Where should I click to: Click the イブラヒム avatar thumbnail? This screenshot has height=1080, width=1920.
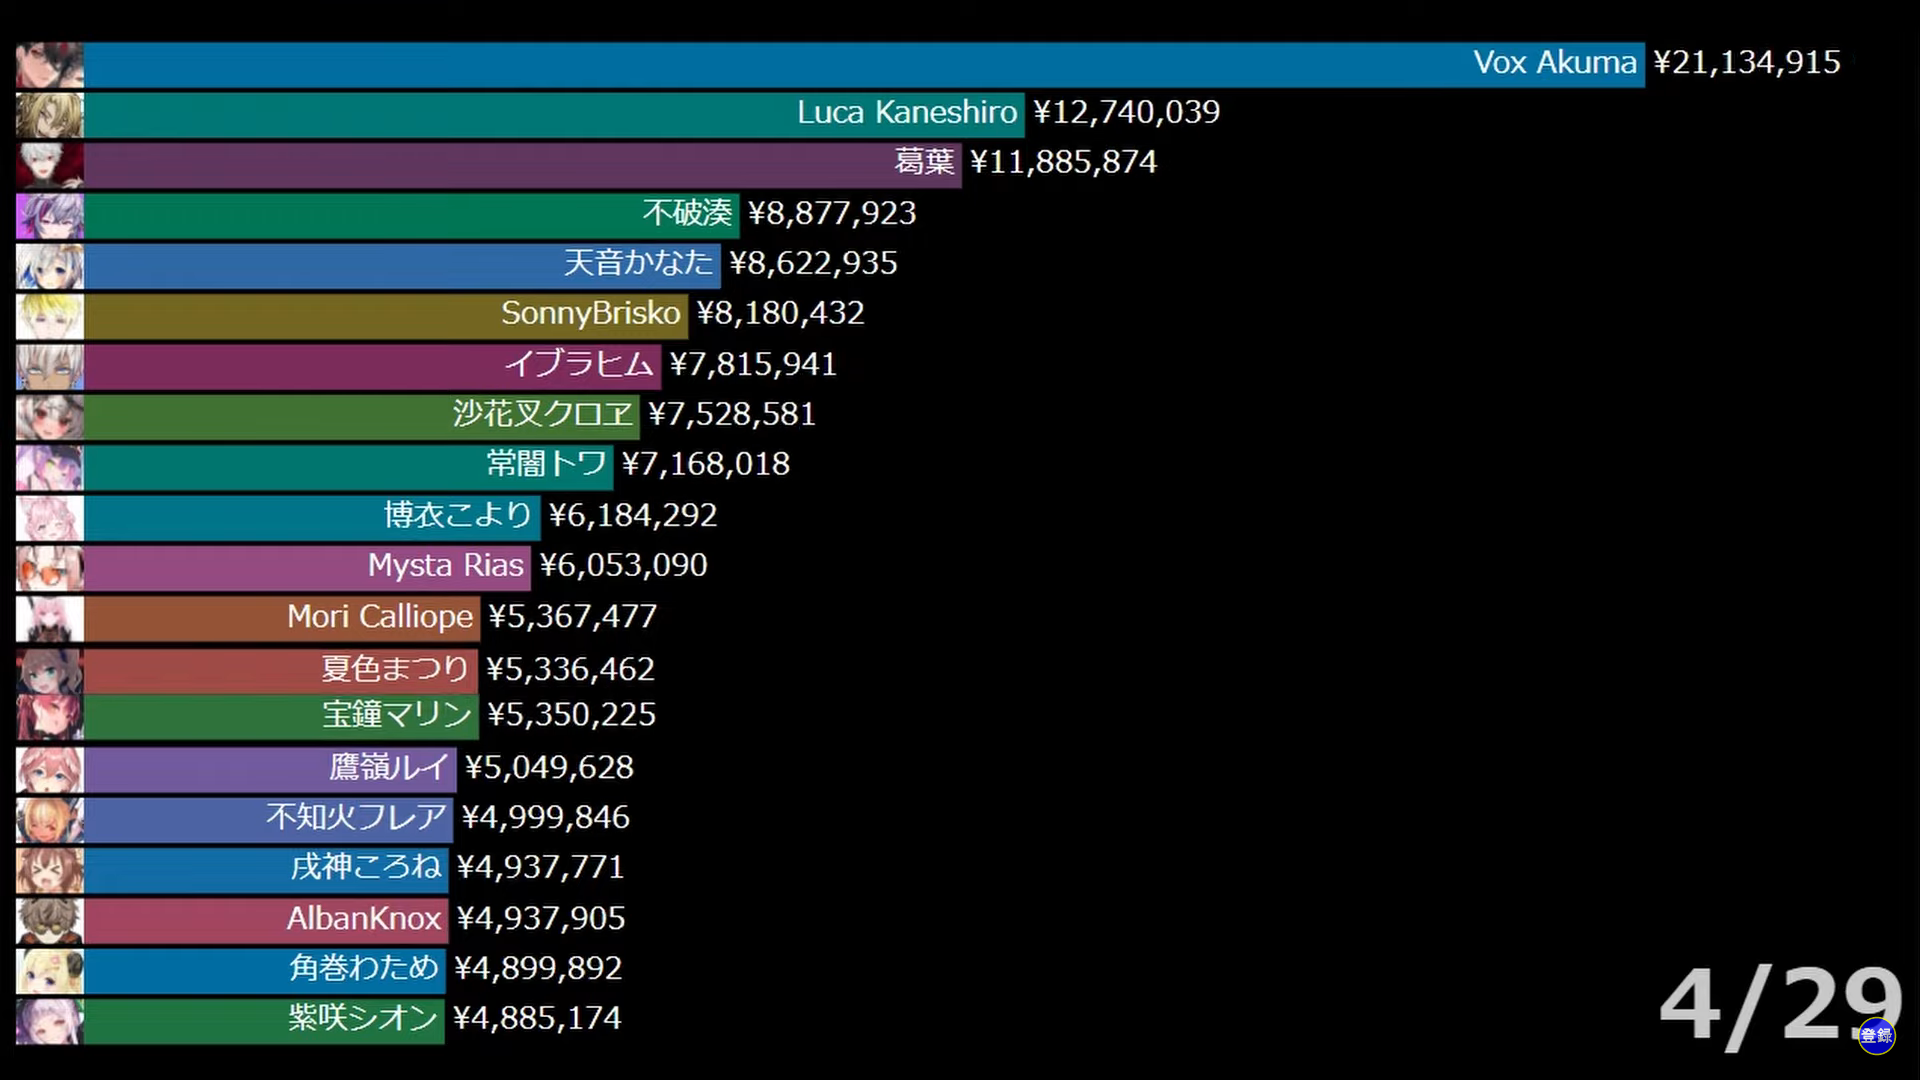point(49,367)
